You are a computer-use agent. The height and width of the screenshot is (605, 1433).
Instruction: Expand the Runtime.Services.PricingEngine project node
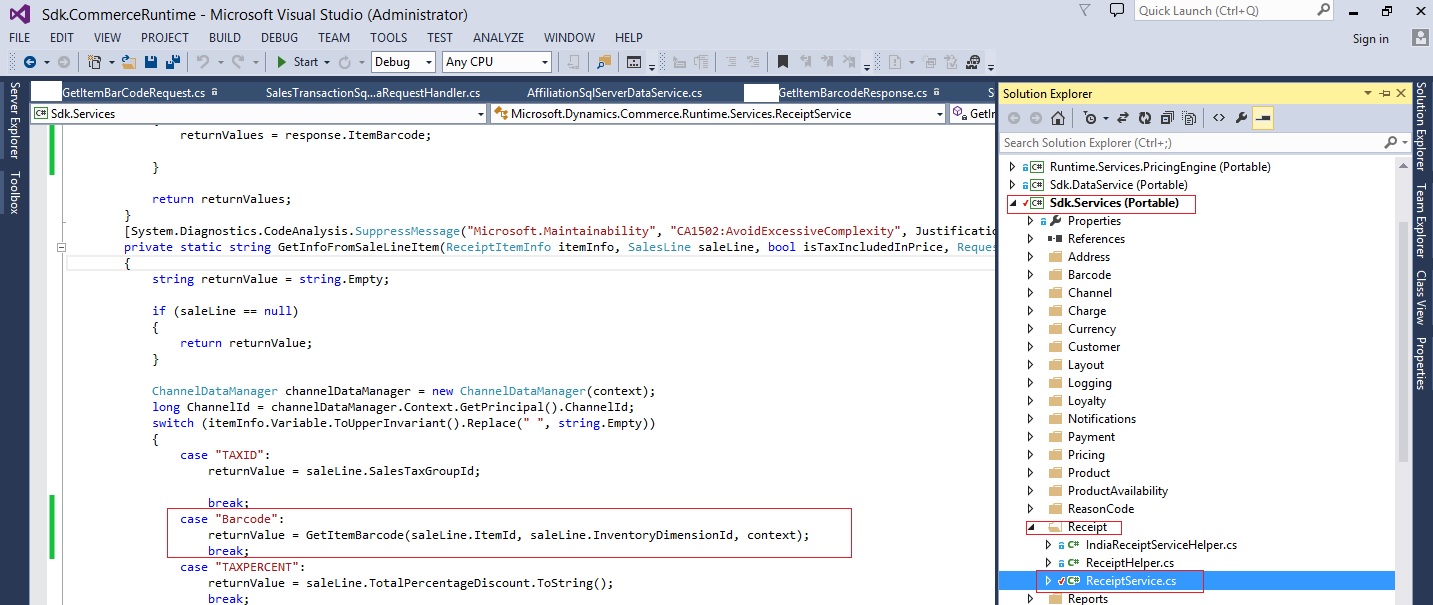[x=1013, y=167]
